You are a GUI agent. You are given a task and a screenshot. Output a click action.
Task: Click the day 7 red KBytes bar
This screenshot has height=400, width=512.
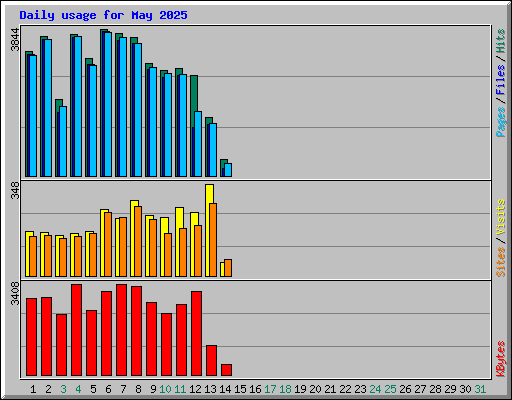[x=121, y=330]
